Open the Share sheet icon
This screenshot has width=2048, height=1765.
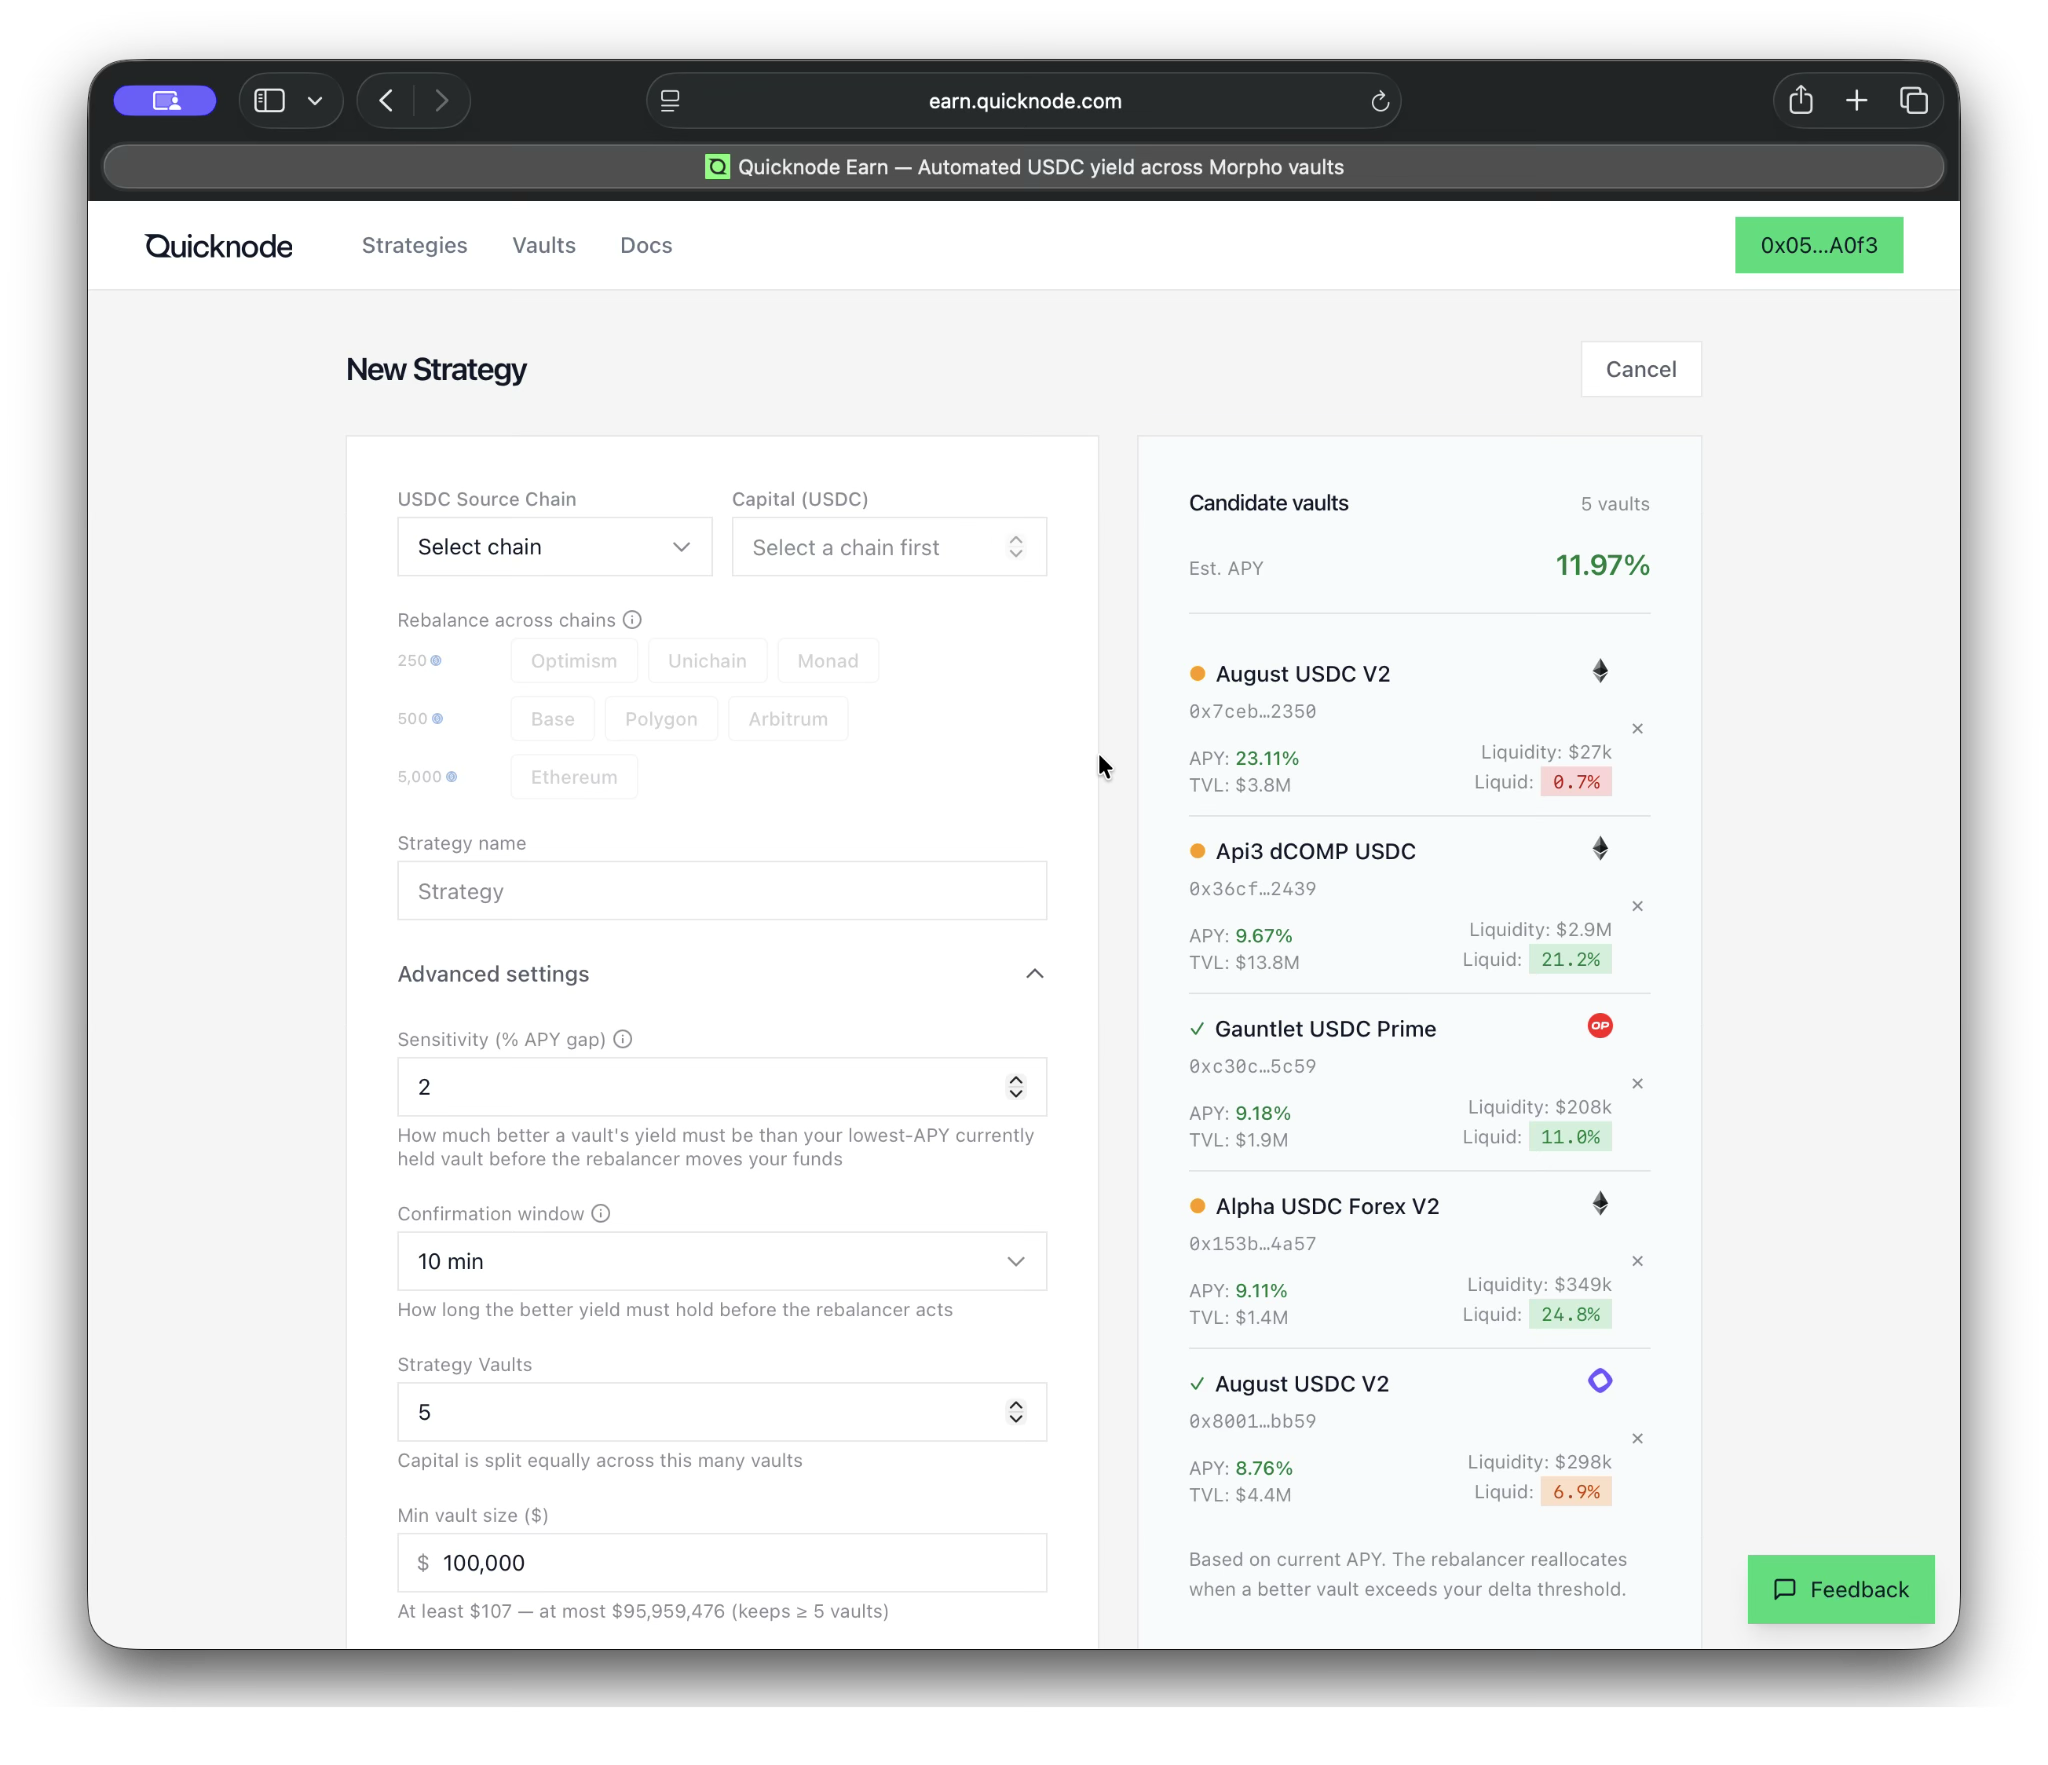coord(1800,100)
